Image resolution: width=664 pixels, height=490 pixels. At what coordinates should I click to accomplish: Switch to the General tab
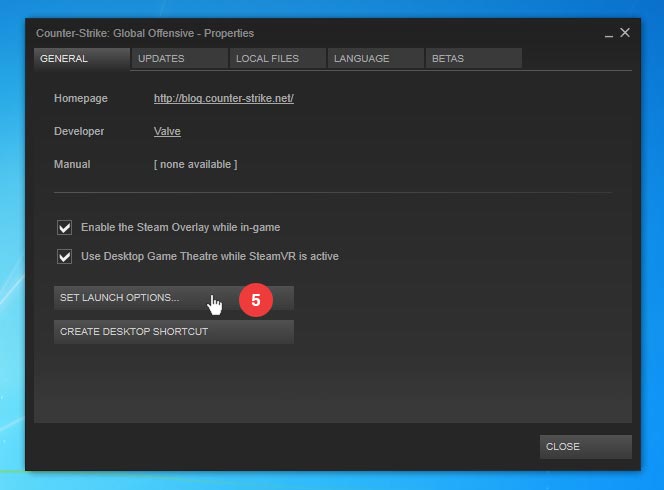[82, 58]
